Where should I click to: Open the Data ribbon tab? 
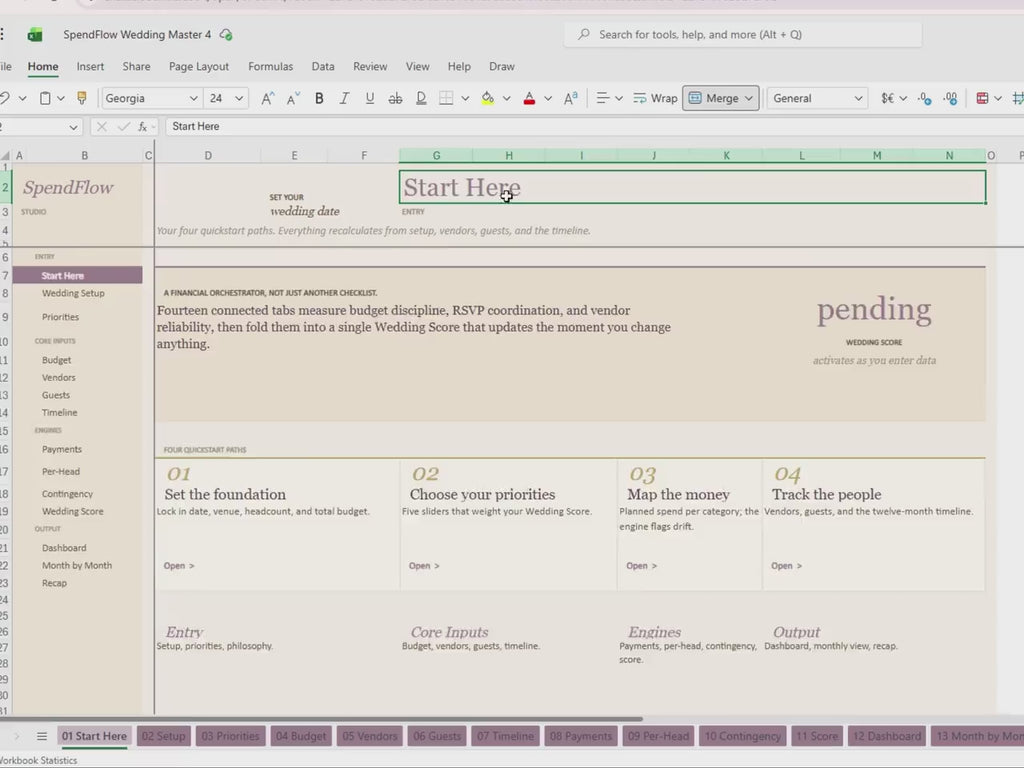point(323,67)
